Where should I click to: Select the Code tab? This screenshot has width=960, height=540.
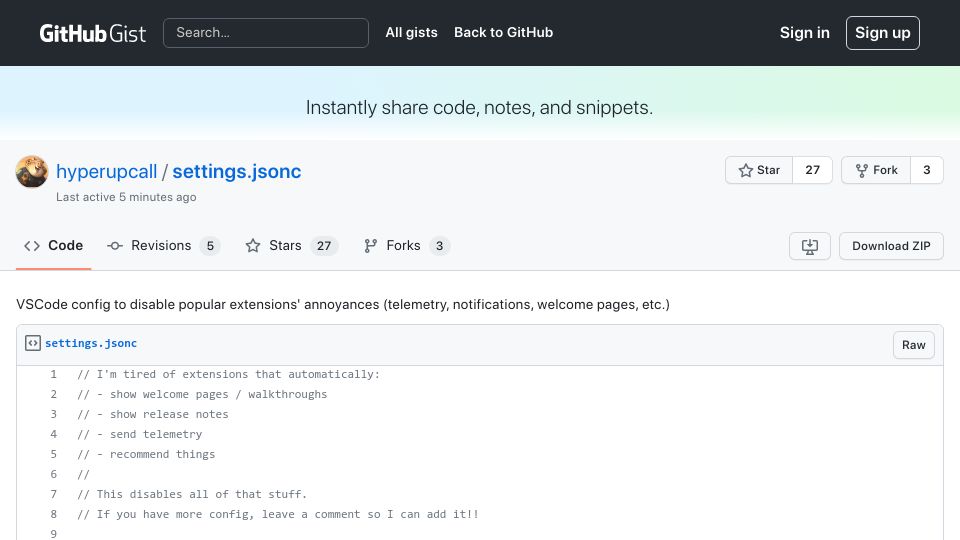click(x=53, y=246)
